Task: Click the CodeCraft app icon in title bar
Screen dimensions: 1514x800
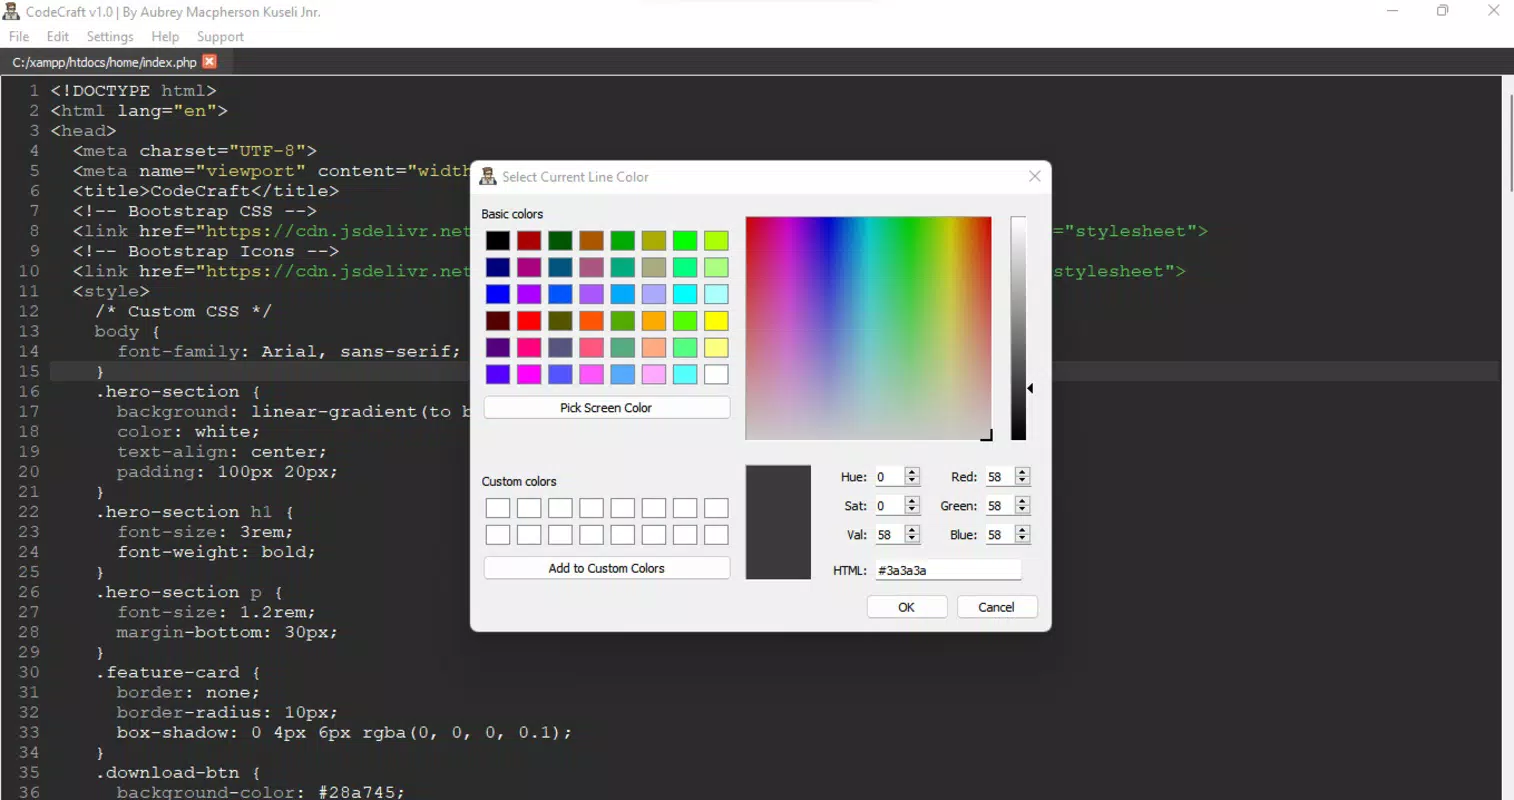Action: (x=11, y=12)
